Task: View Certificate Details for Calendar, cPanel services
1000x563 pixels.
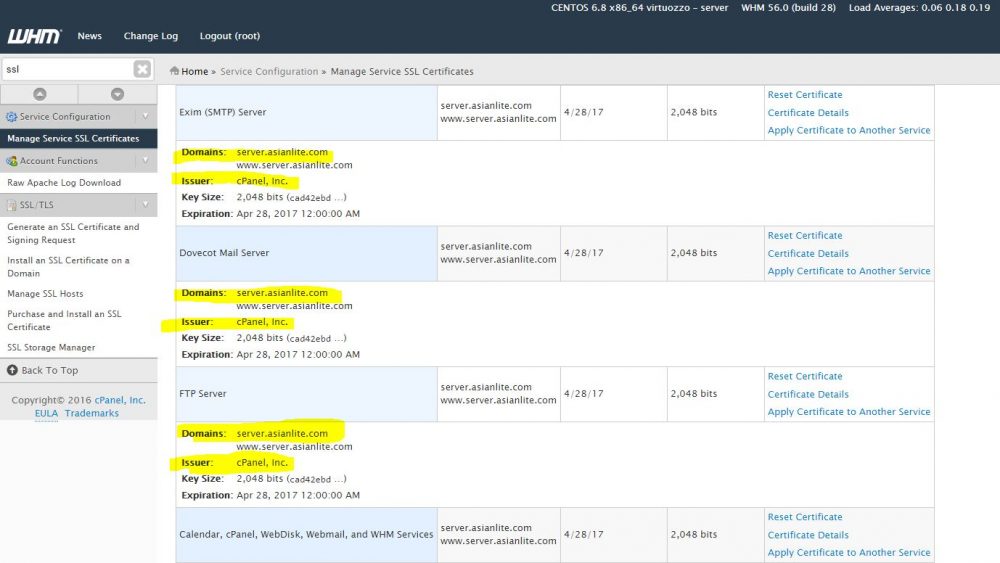Action: (808, 535)
